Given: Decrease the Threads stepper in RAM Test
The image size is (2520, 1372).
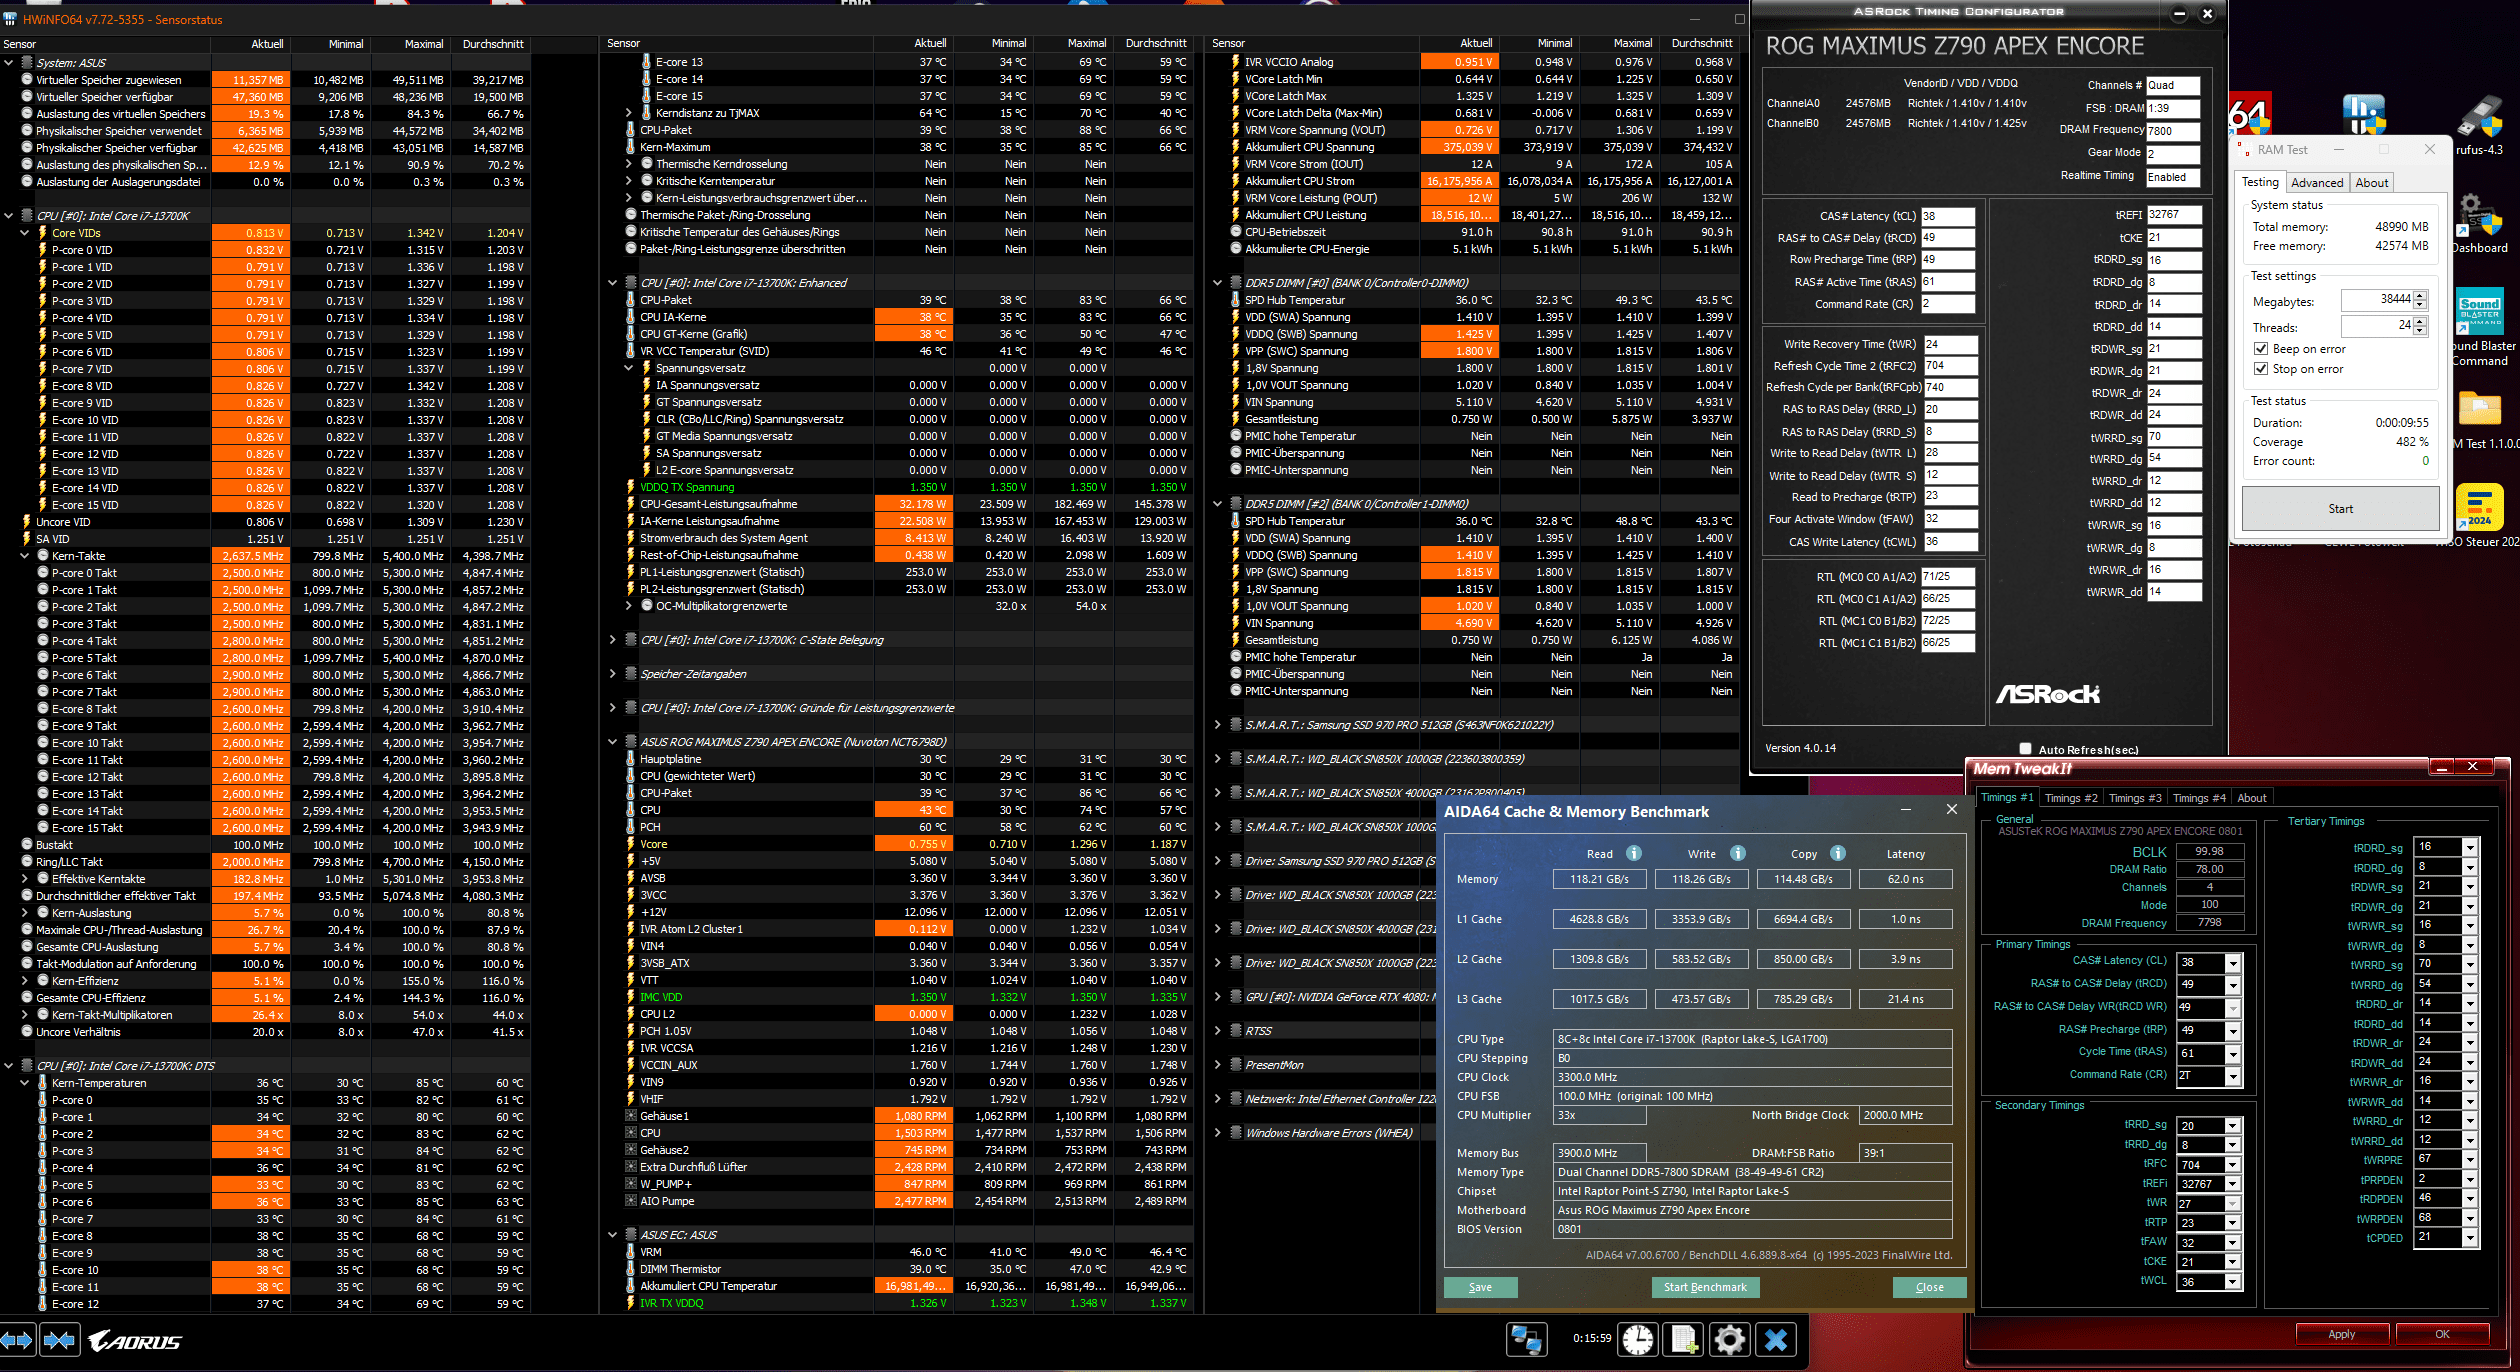Looking at the screenshot, I should click(2420, 331).
